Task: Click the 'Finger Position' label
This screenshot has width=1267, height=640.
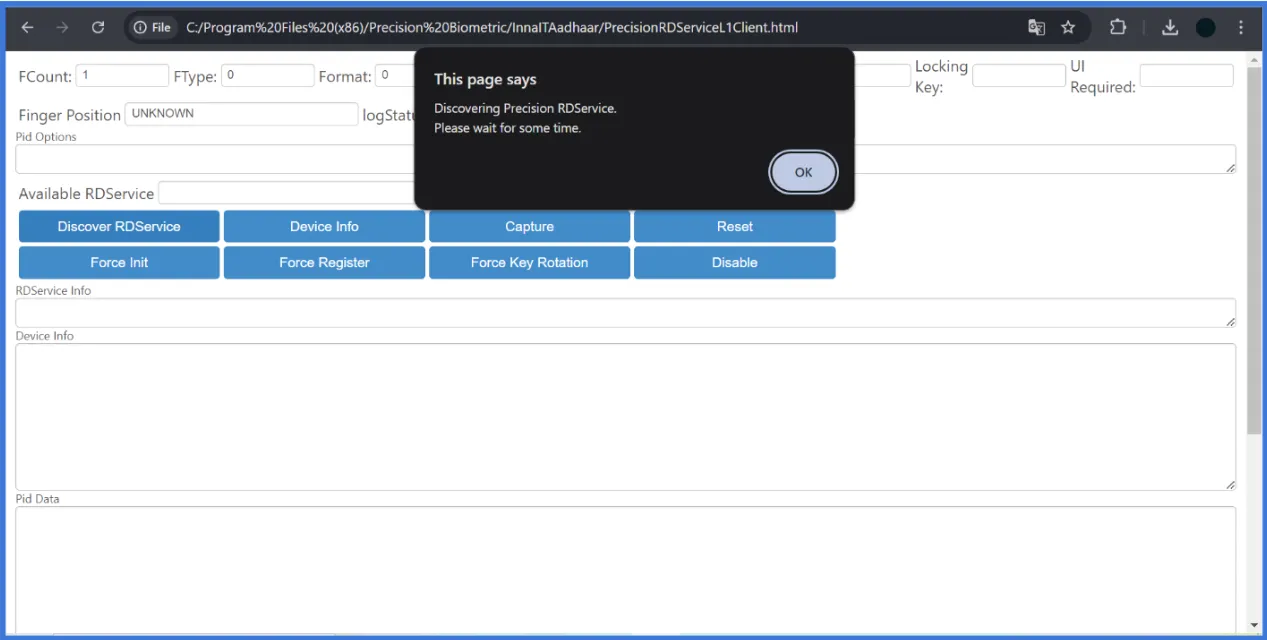Action: pos(69,115)
